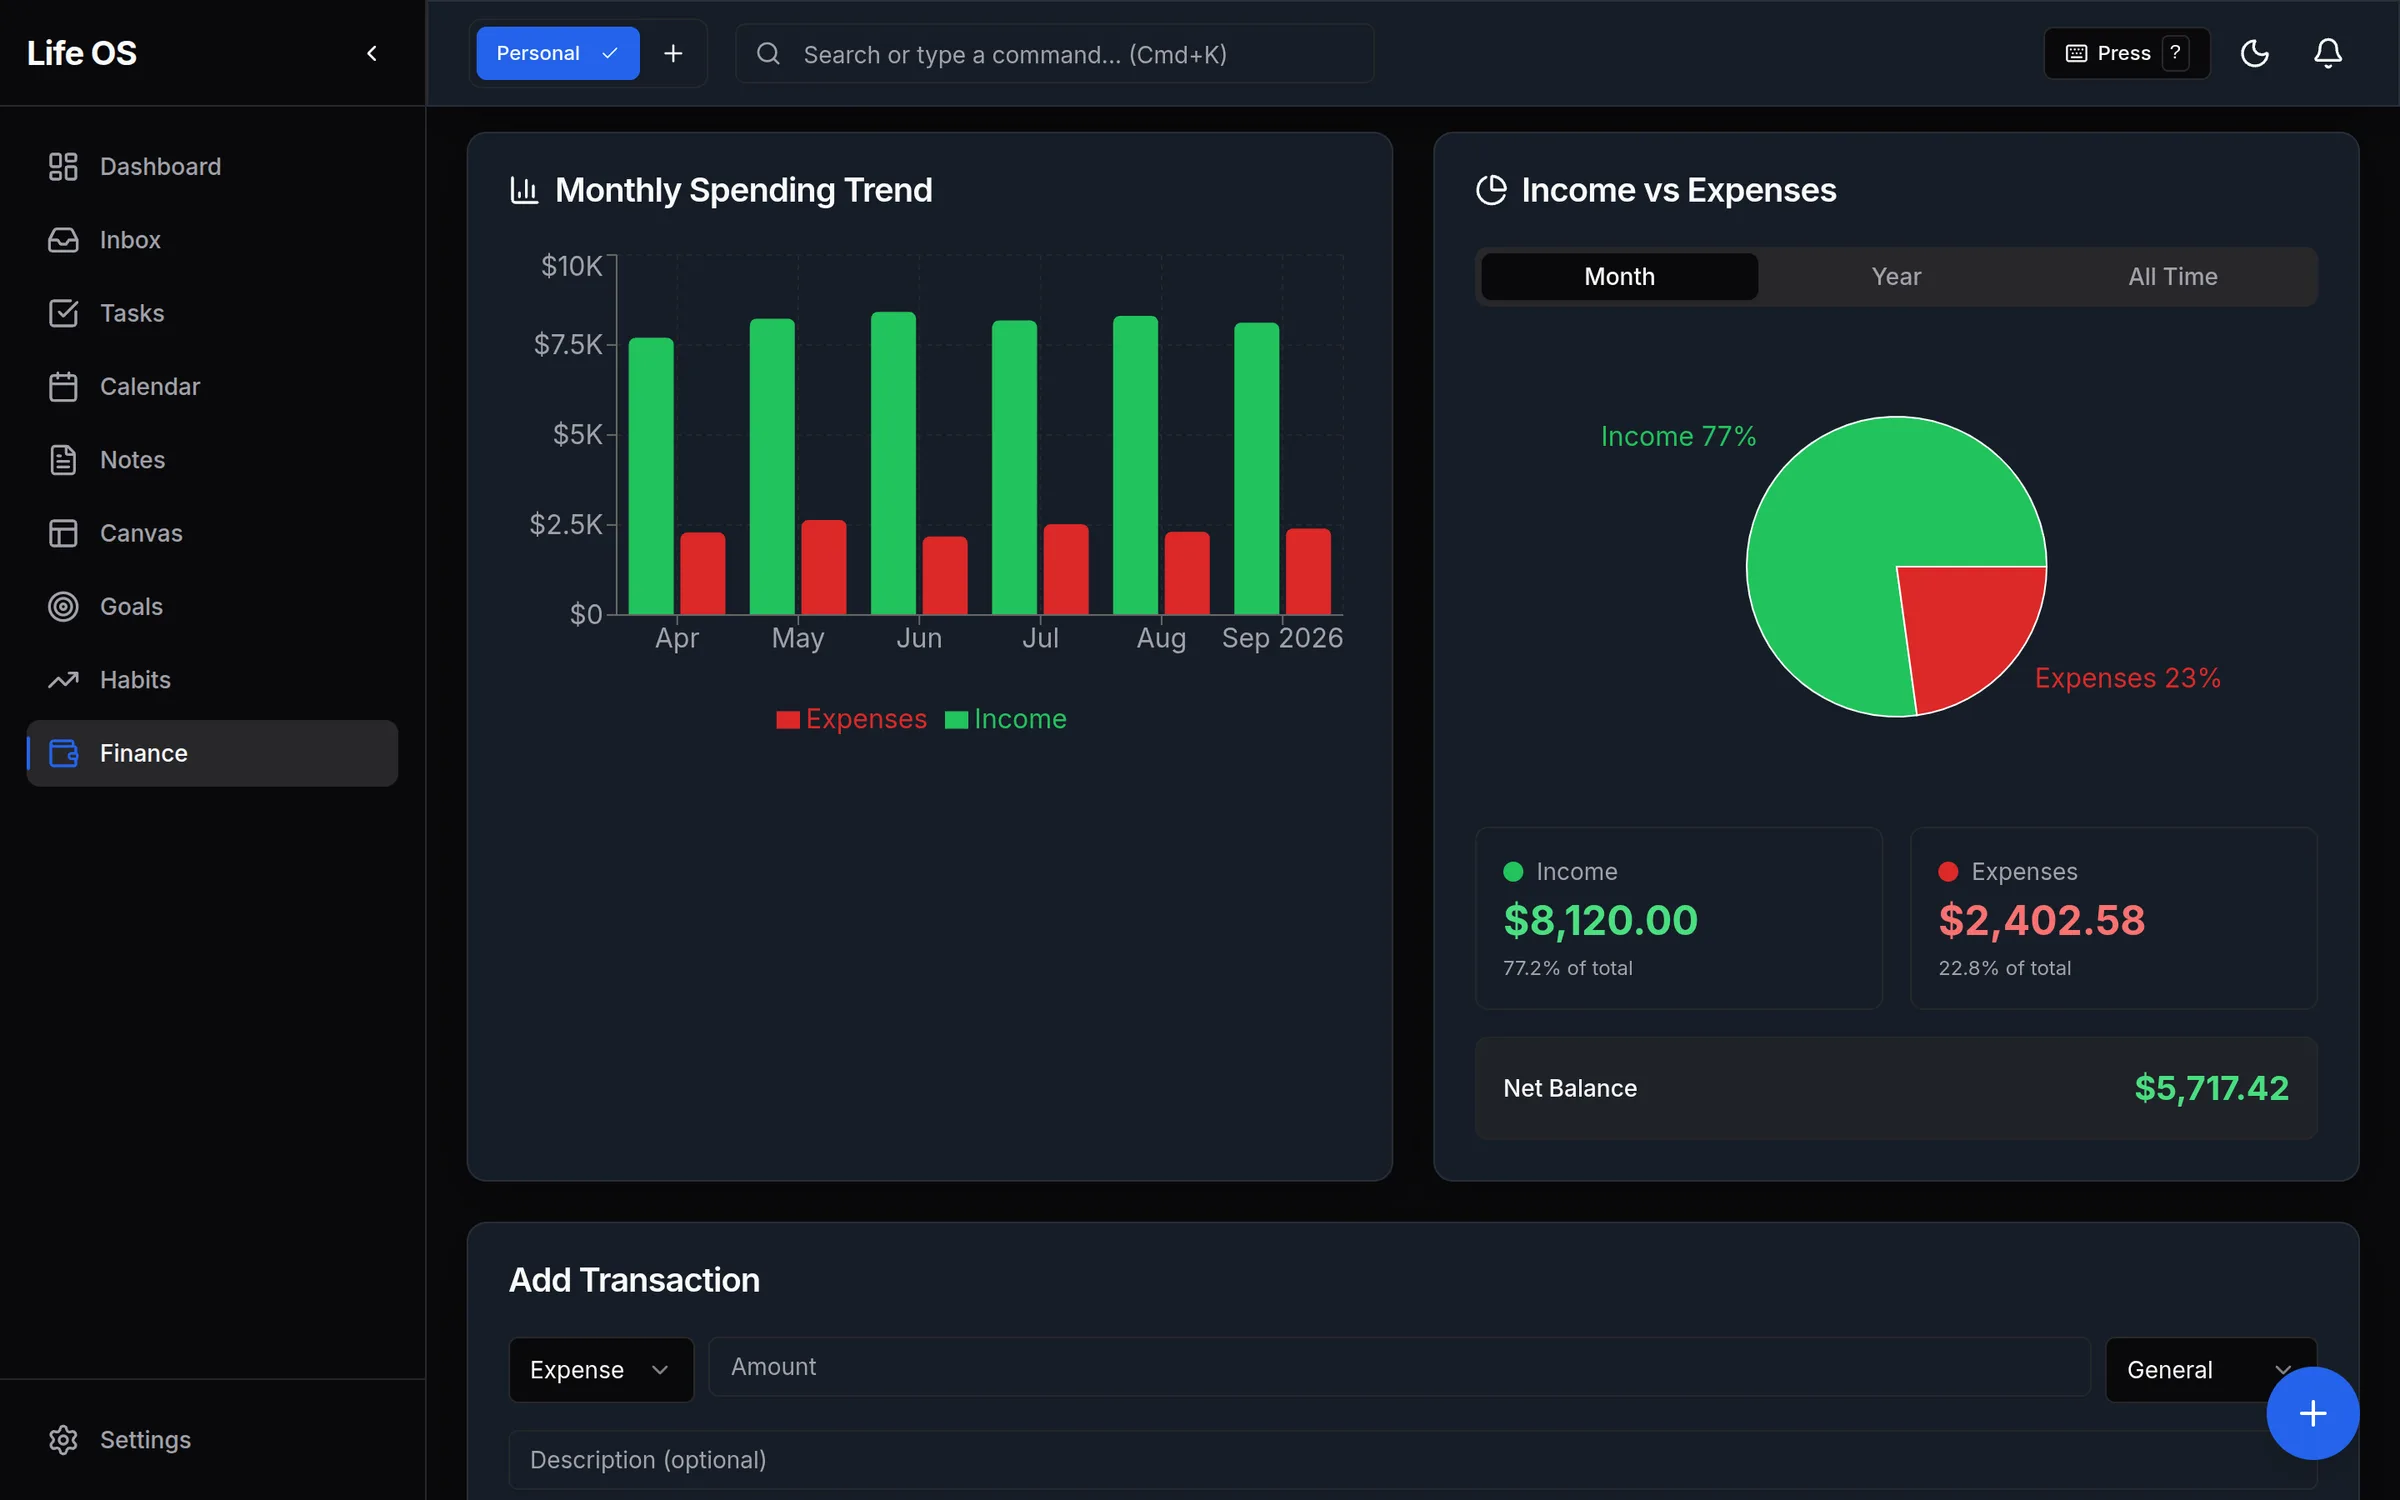2400x1500 pixels.
Task: Switch to the Canvas section
Action: click(x=212, y=533)
